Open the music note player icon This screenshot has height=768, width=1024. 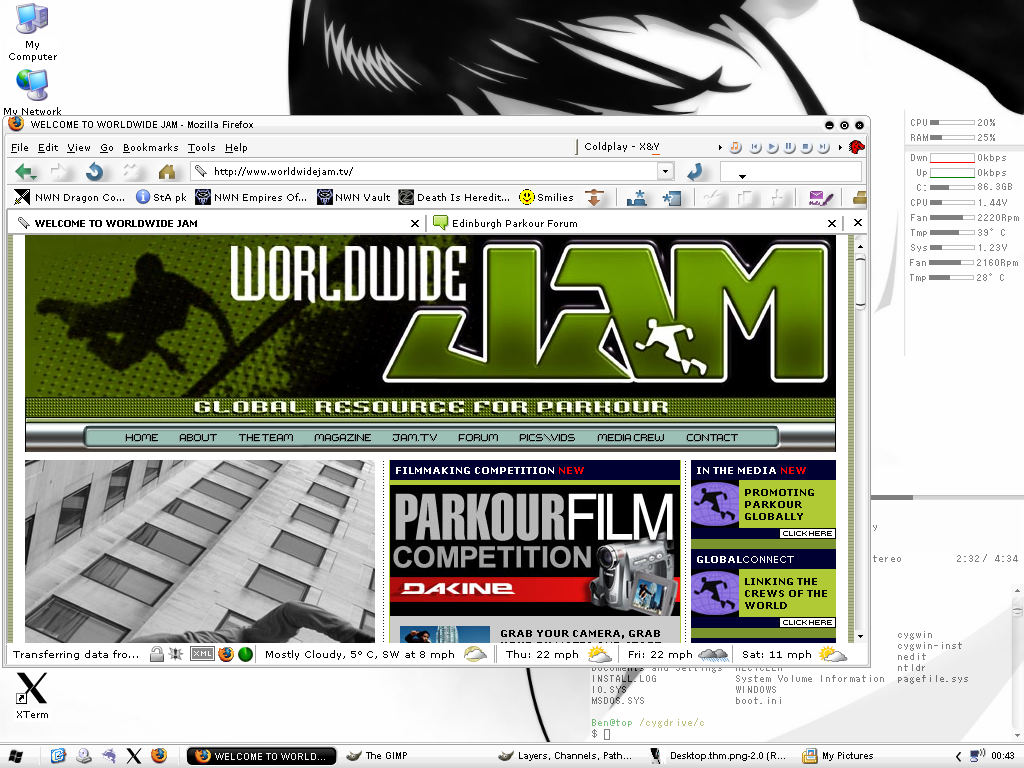tap(735, 147)
